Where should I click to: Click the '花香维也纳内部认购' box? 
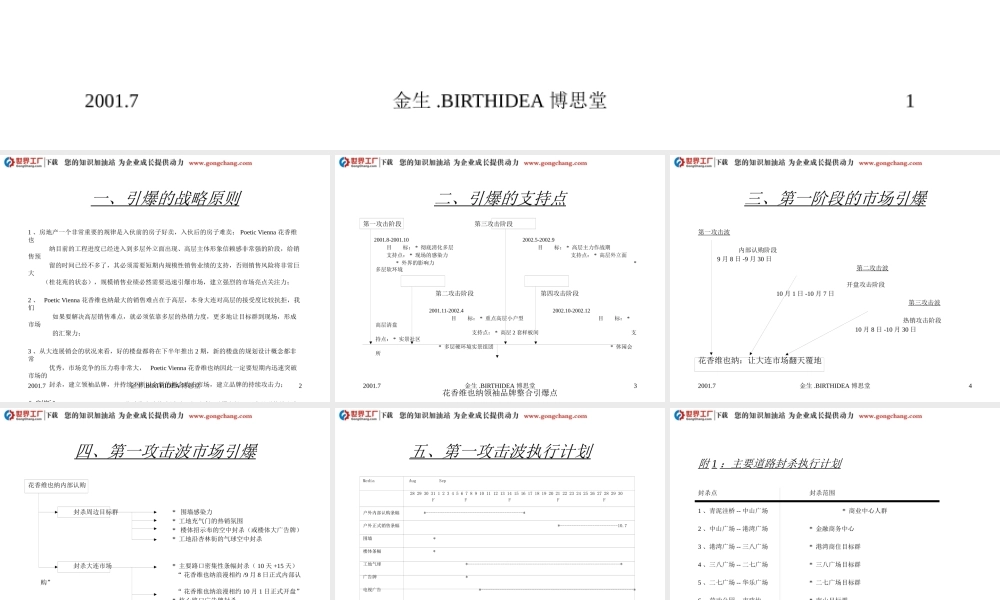coord(57,485)
